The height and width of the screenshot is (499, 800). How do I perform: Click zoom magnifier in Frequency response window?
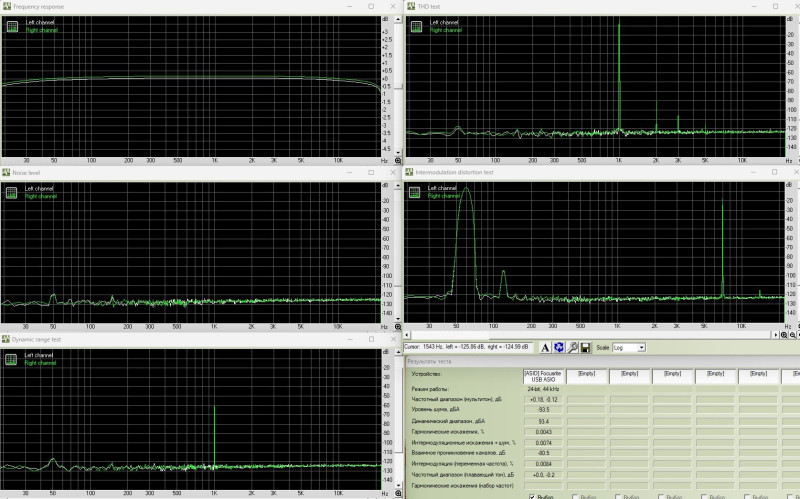point(398,161)
